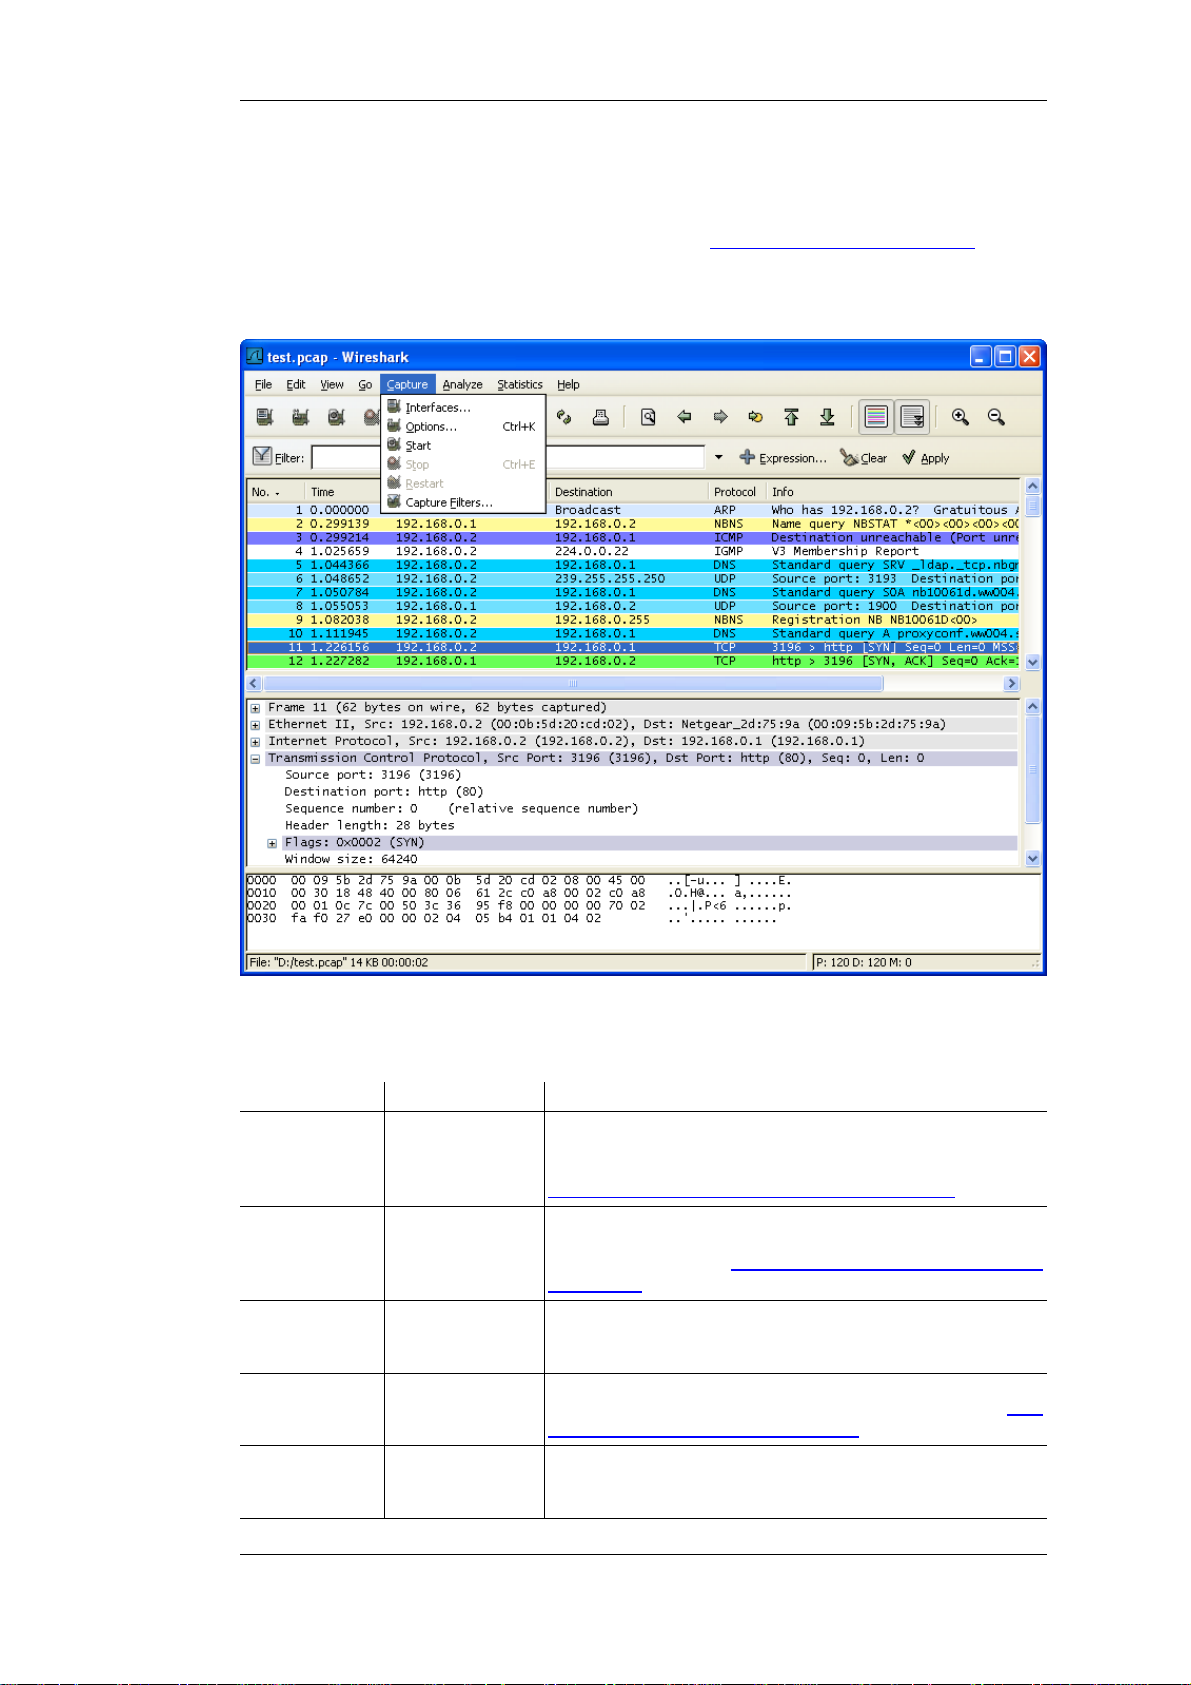The width and height of the screenshot is (1191, 1685).
Task: Click the print packets toolbar icon
Action: tap(600, 417)
